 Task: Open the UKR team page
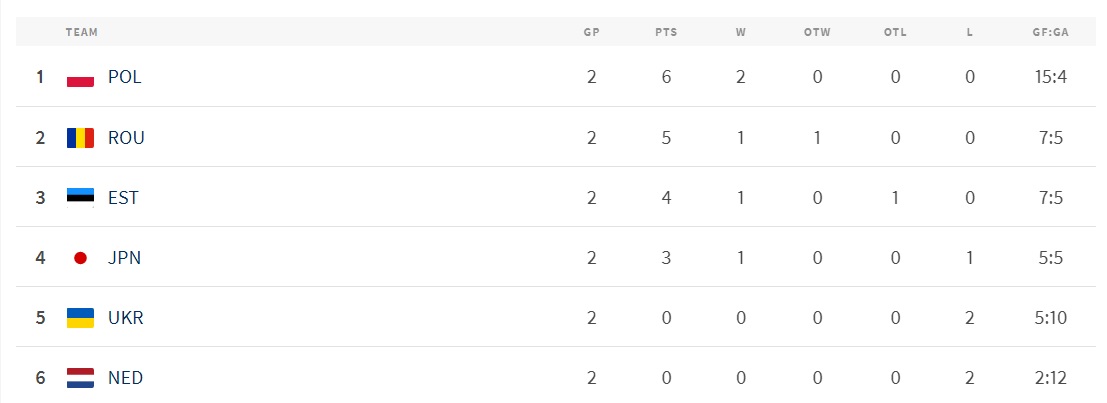[126, 318]
